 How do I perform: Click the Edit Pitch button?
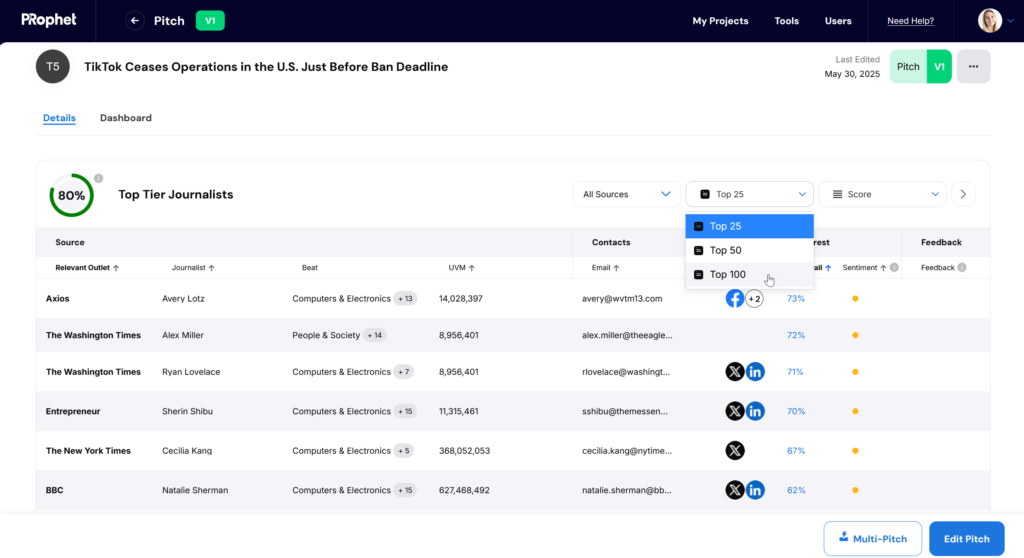click(967, 539)
